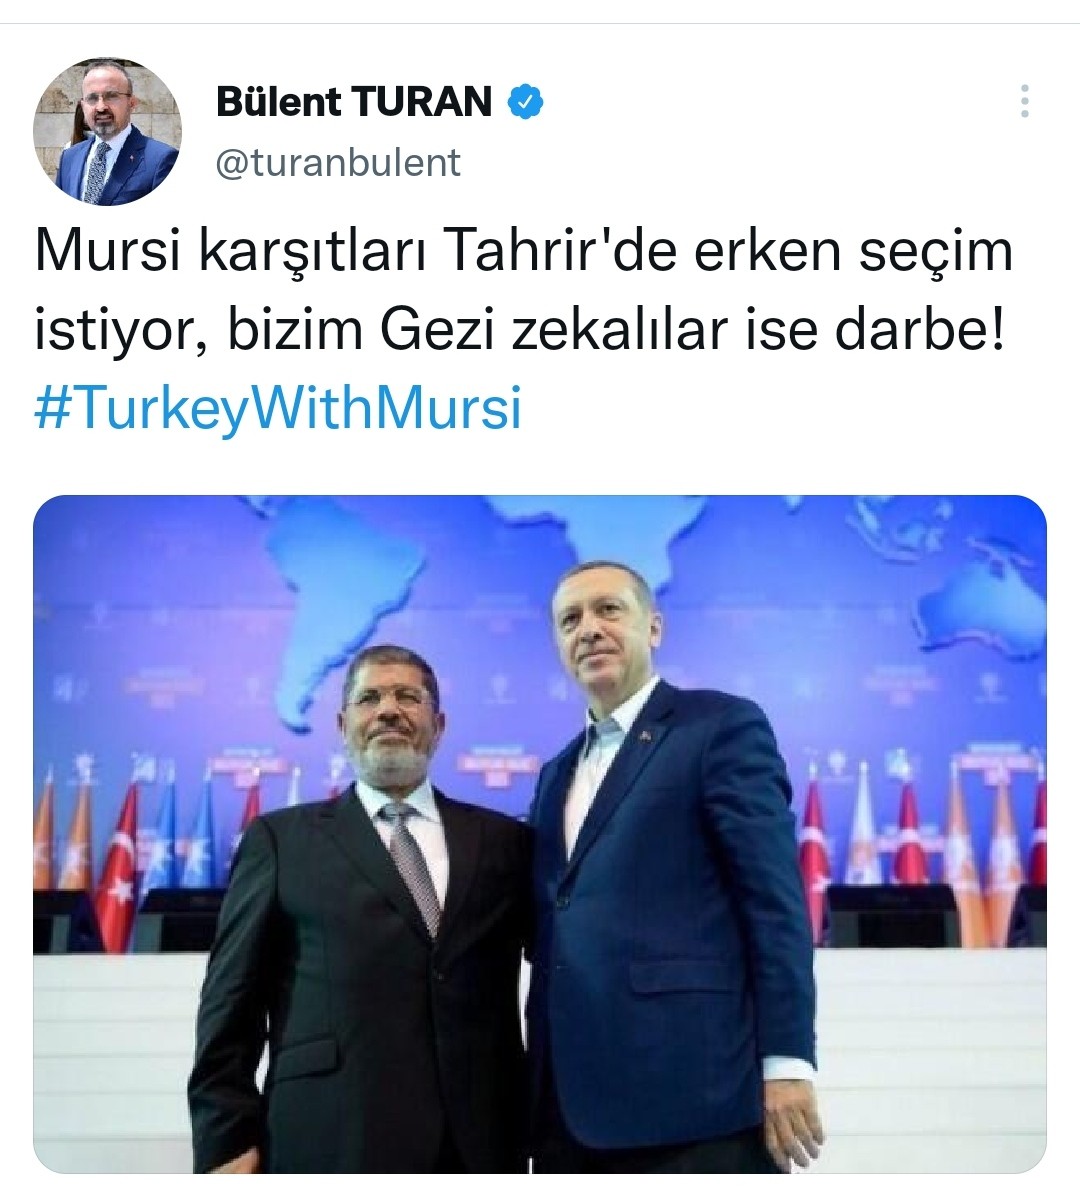The image size is (1080, 1199).
Task: Click the Bülent TURAN display name
Action: (x=354, y=102)
